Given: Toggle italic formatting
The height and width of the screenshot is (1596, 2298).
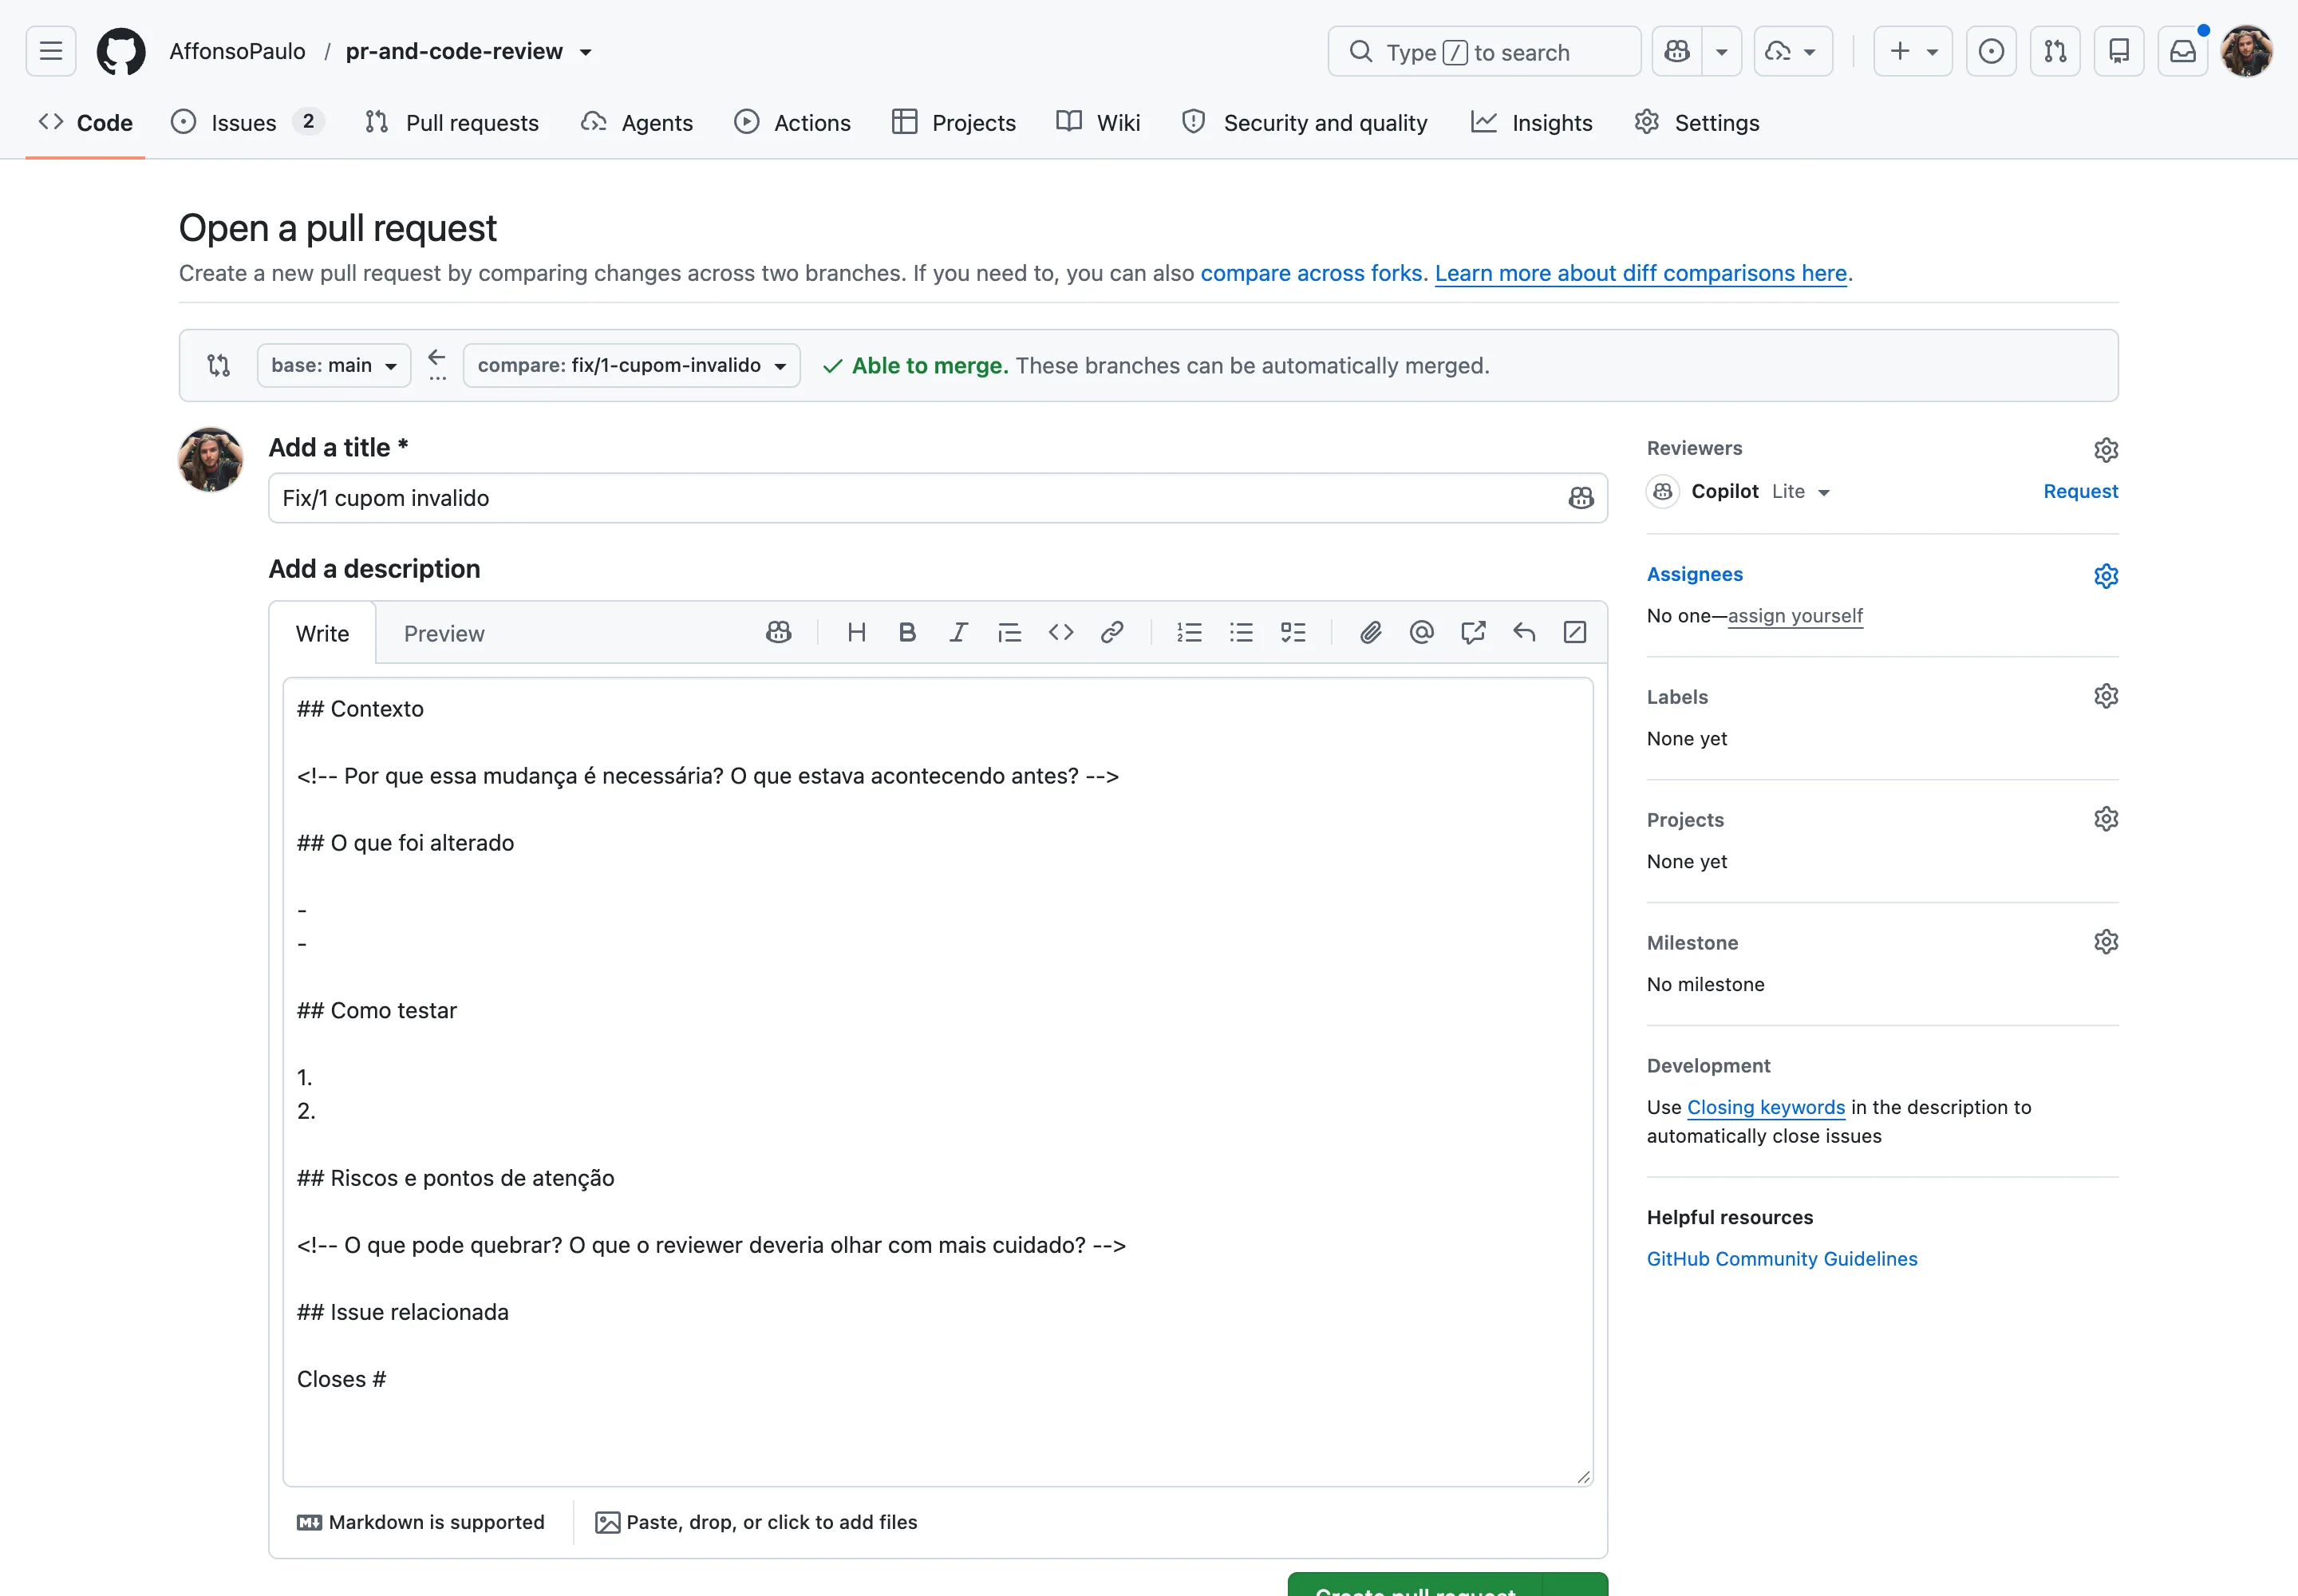Looking at the screenshot, I should (x=958, y=632).
